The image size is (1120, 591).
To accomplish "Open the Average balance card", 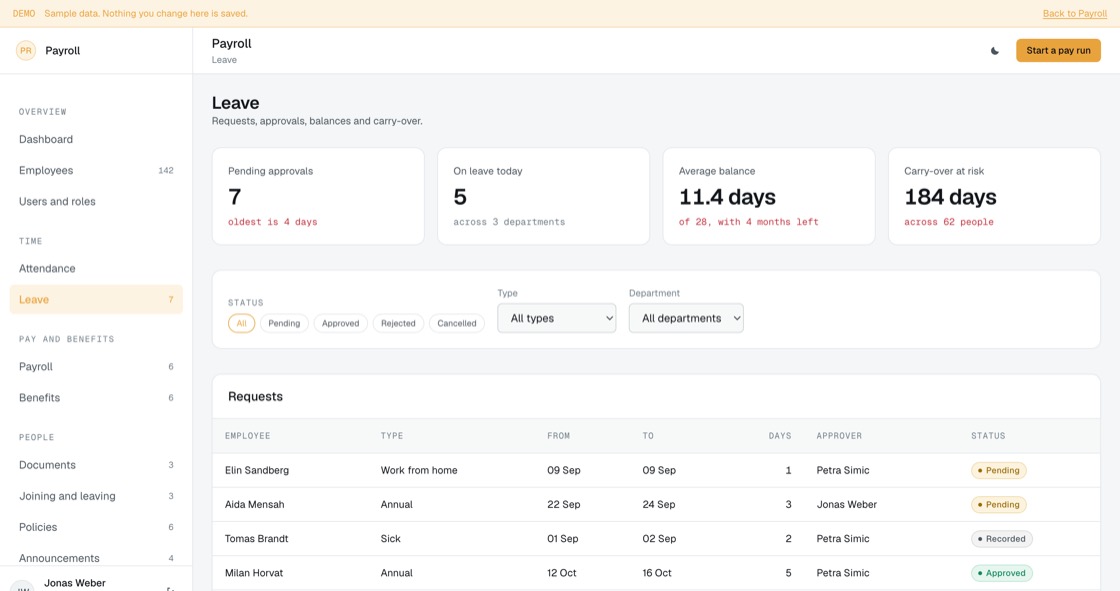I will 769,197.
